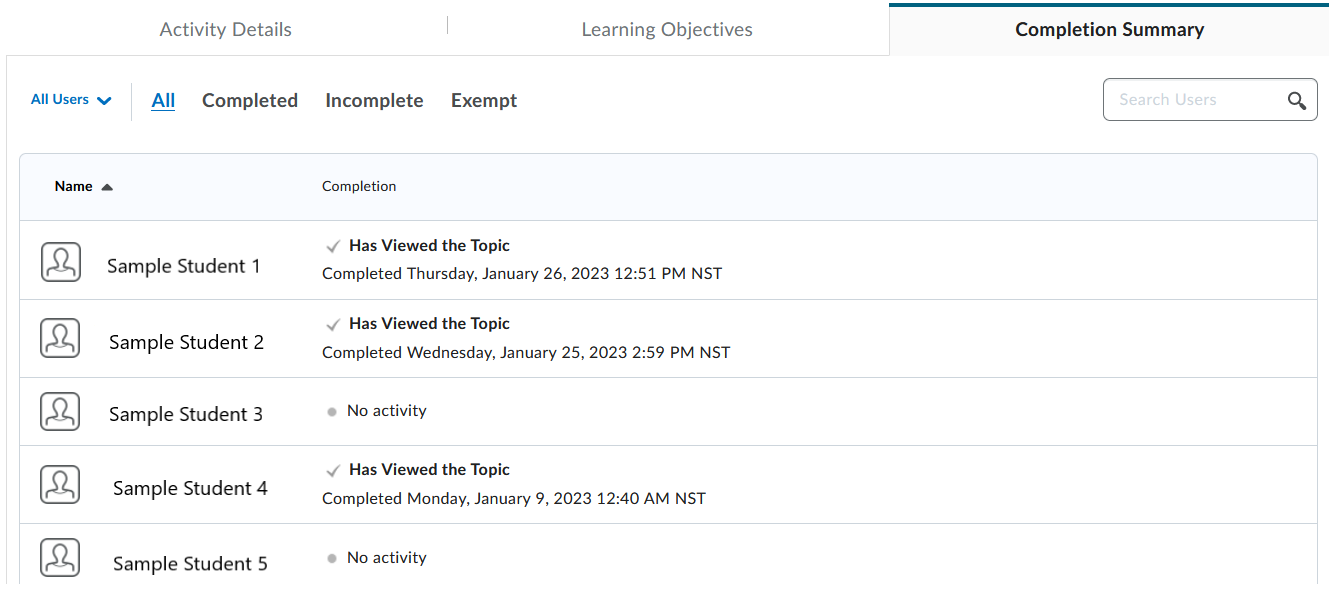1329x596 pixels.
Task: Click the checkmark beside Sample Student 4's completion
Action: coord(333,469)
